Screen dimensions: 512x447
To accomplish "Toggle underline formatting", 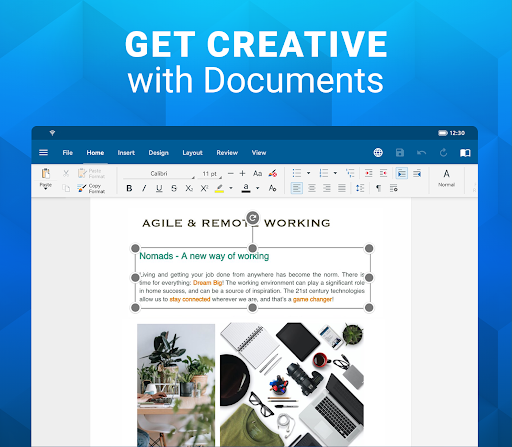I will click(x=159, y=188).
